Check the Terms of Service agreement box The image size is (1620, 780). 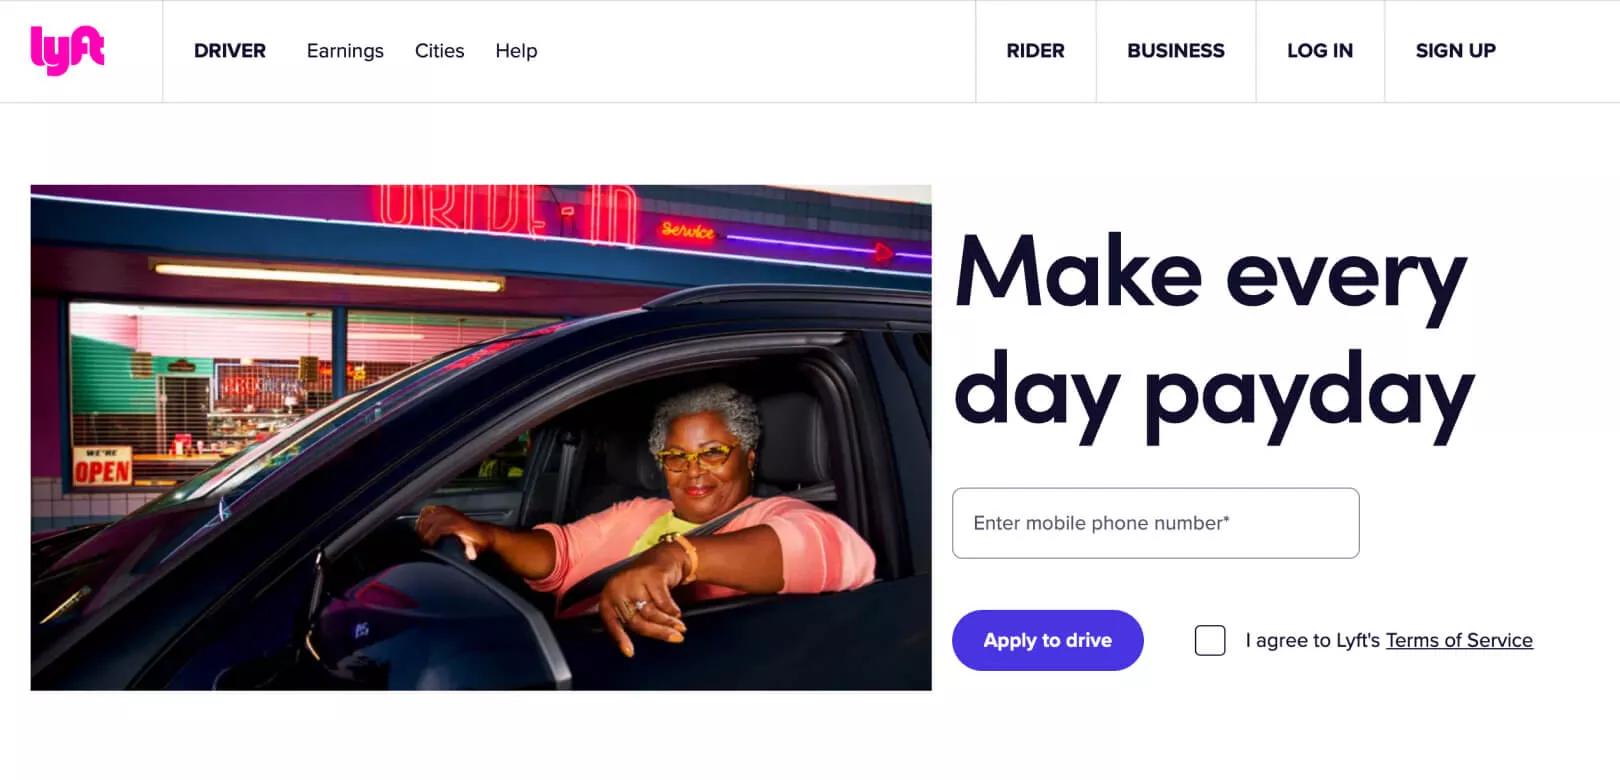point(1210,640)
